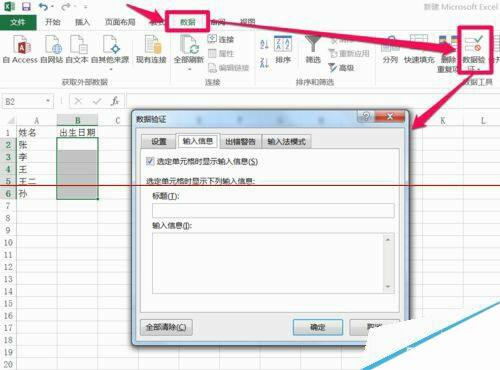Click the Name Box showing B2
Viewport: 500px width, 370px height.
pyautogui.click(x=23, y=101)
